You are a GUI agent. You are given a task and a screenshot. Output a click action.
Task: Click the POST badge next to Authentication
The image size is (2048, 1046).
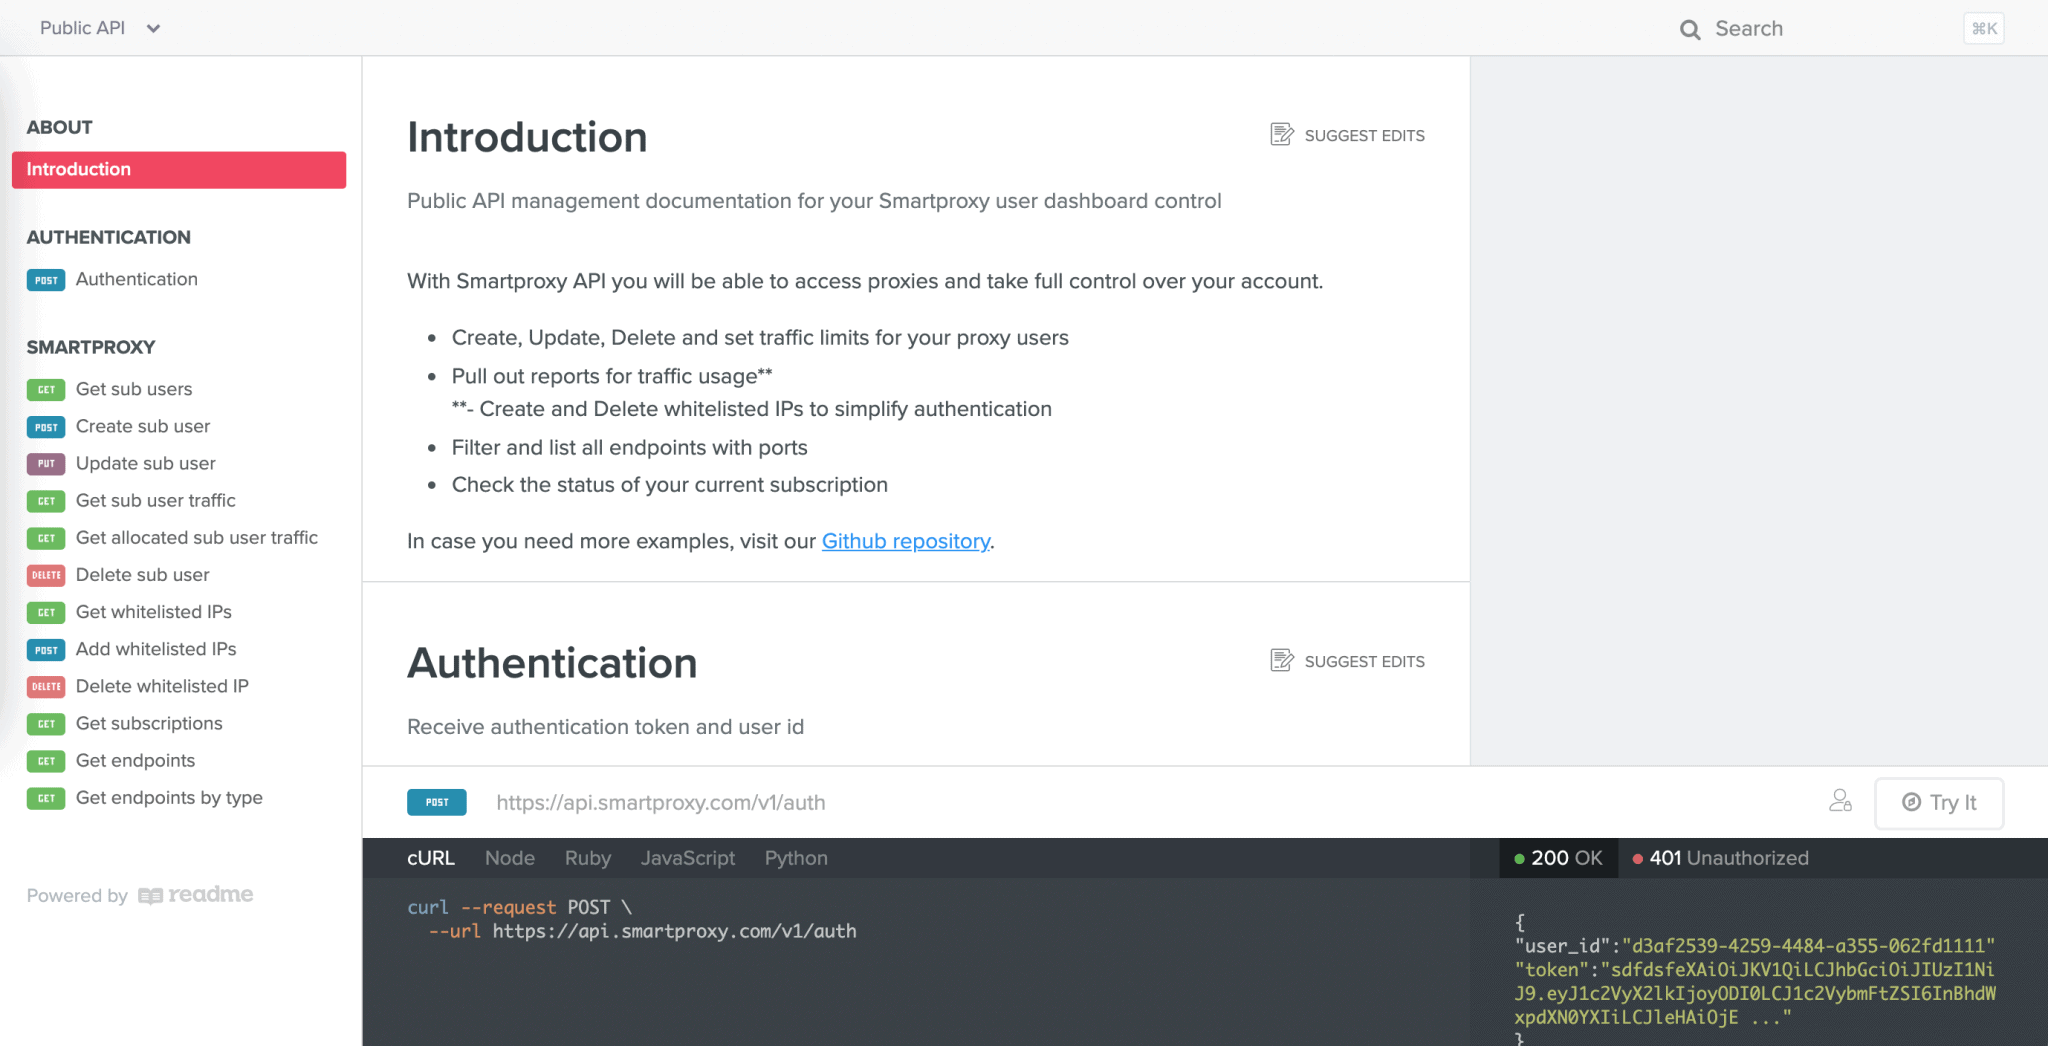point(46,280)
